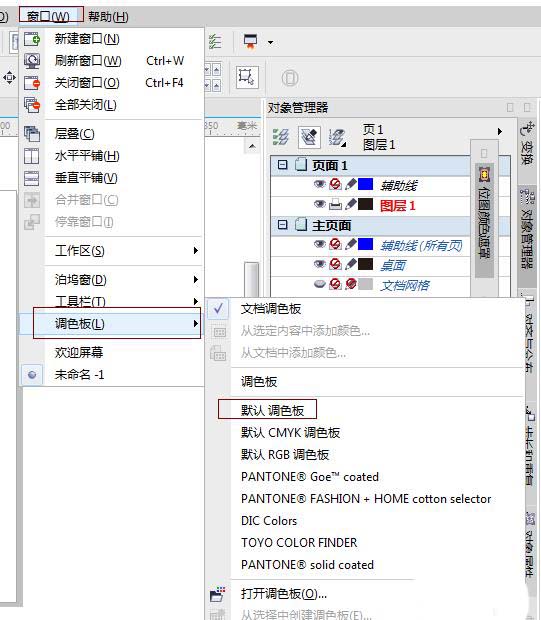Click the Close All icon beside 全部关闭

coord(32,105)
